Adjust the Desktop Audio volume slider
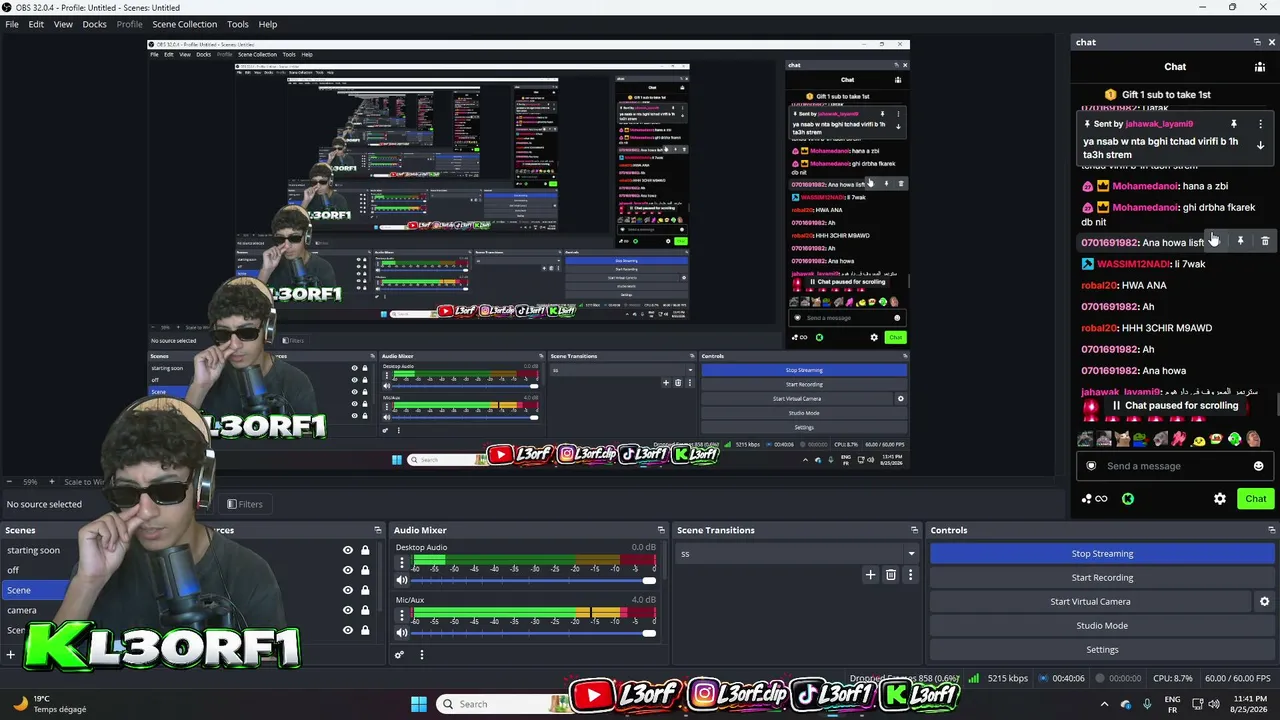Image resolution: width=1280 pixels, height=720 pixels. click(533, 580)
